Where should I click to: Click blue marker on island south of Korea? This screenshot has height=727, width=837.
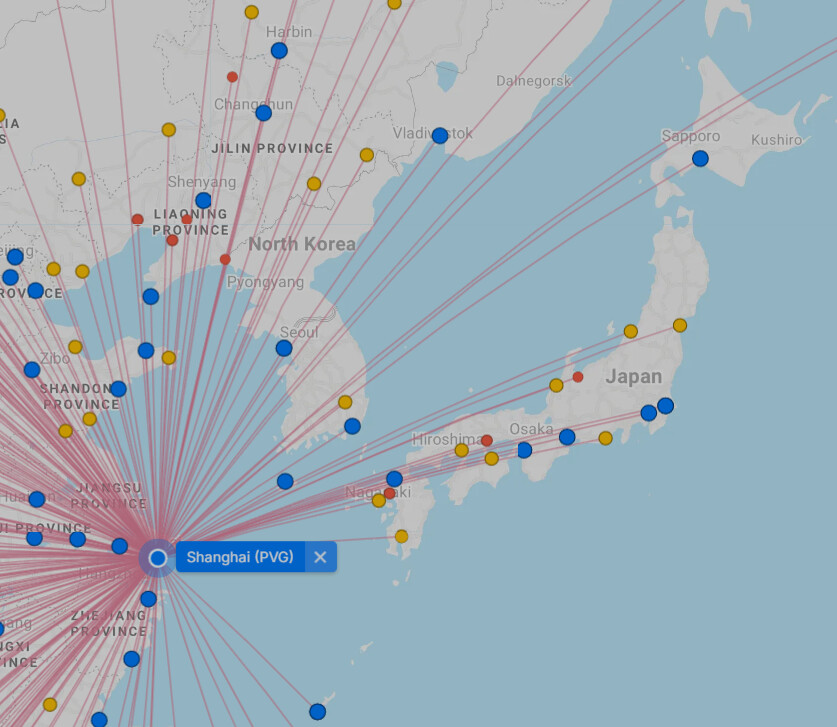click(x=285, y=481)
